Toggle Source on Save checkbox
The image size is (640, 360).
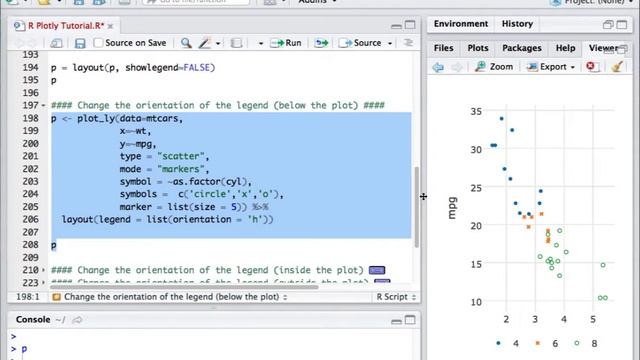point(98,43)
